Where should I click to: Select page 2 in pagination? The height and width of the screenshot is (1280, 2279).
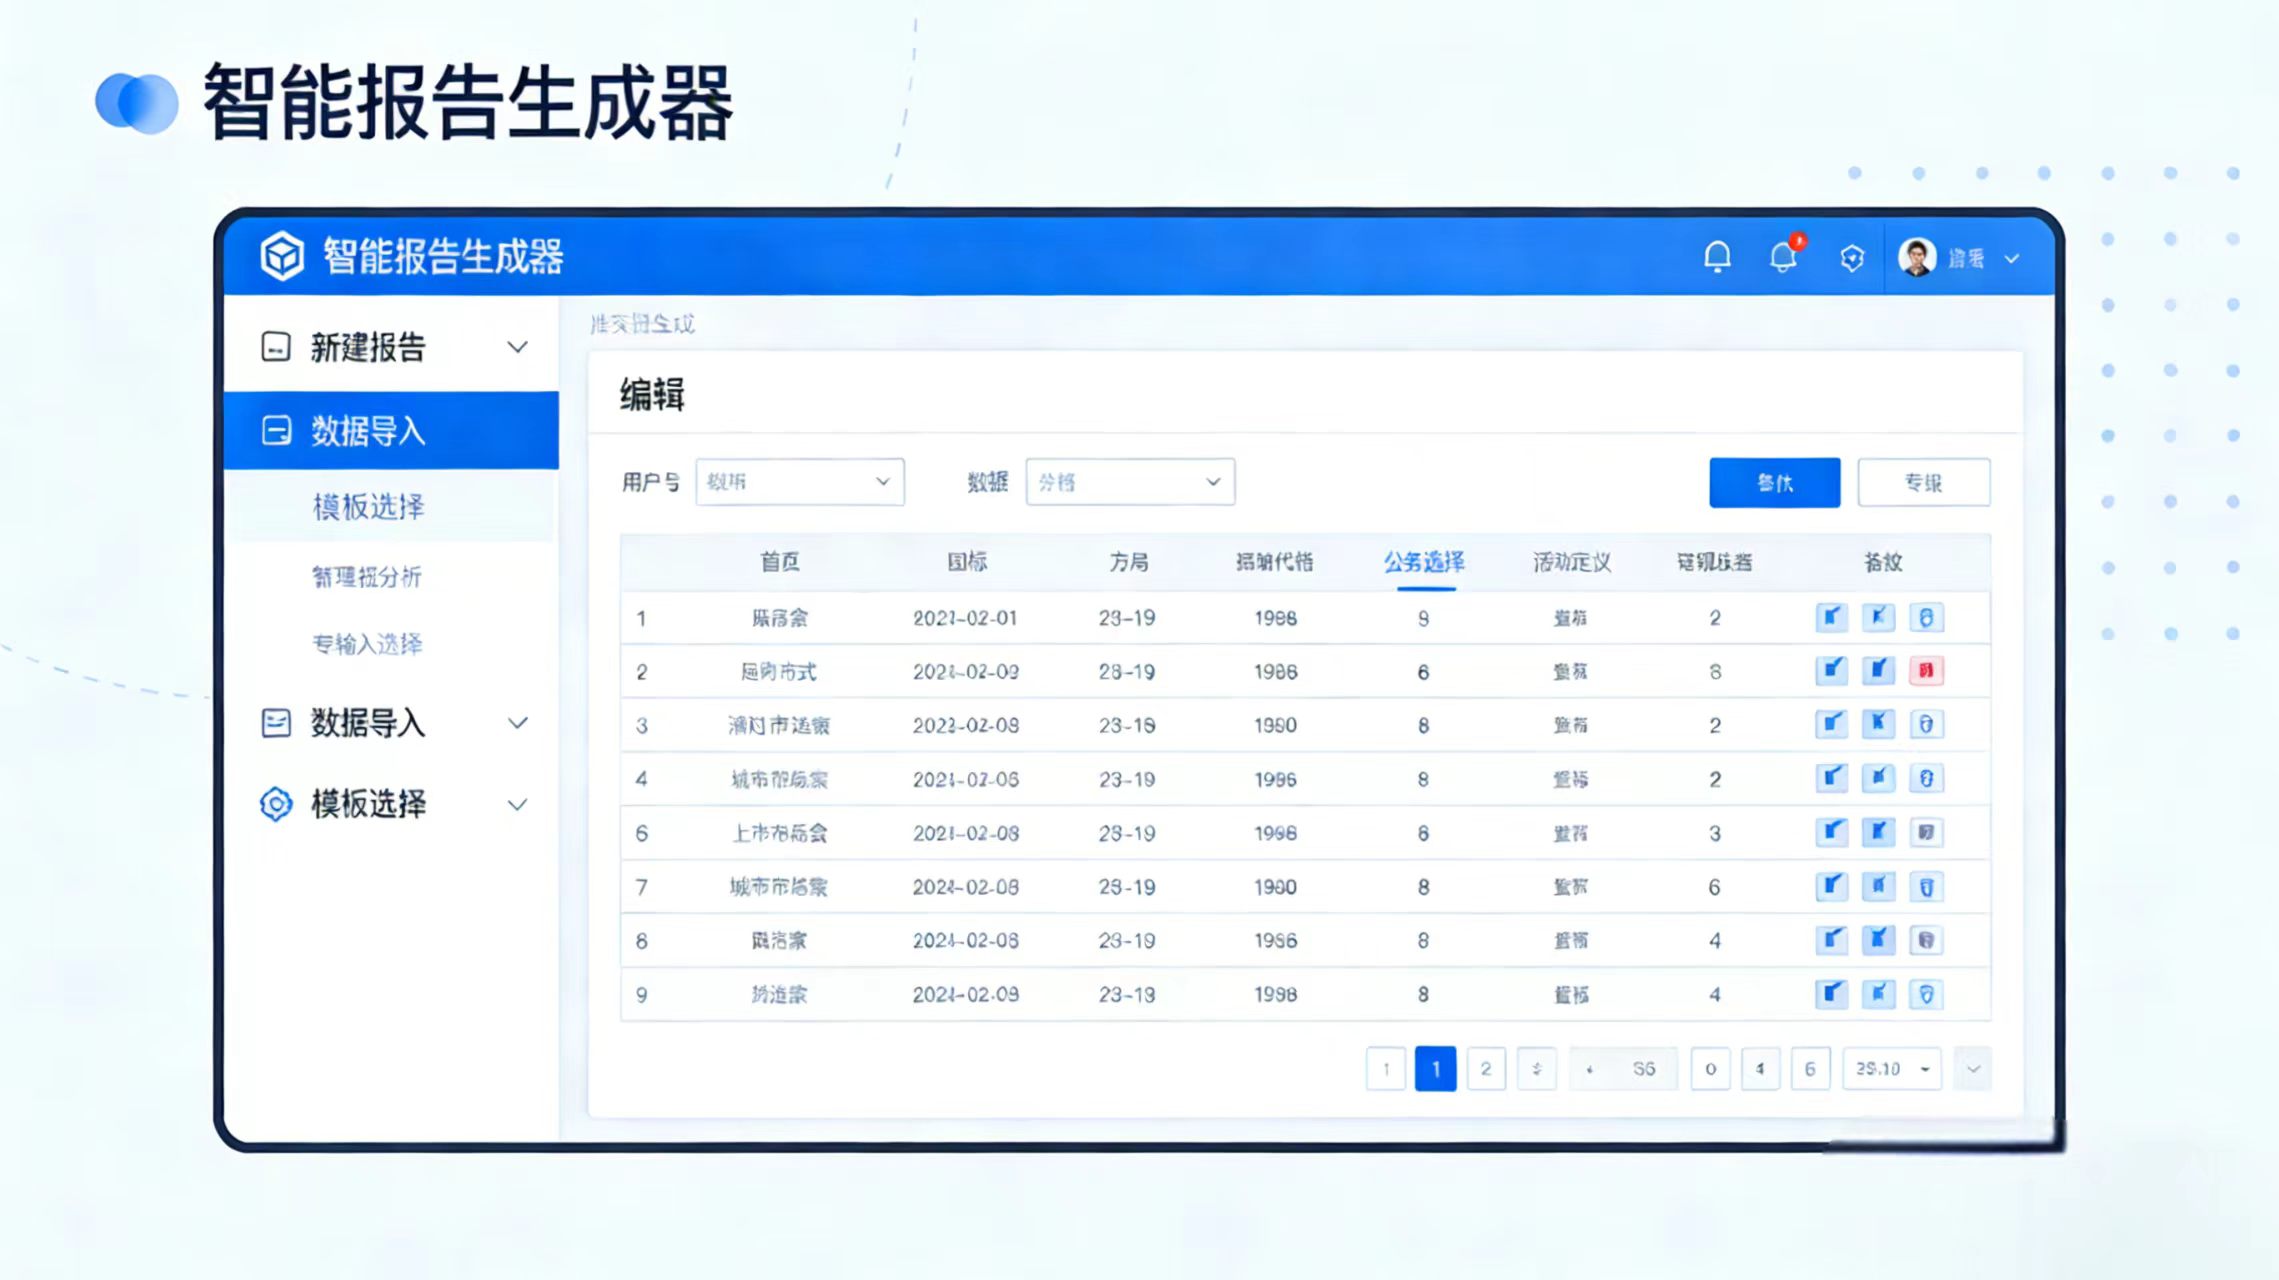tap(1486, 1068)
